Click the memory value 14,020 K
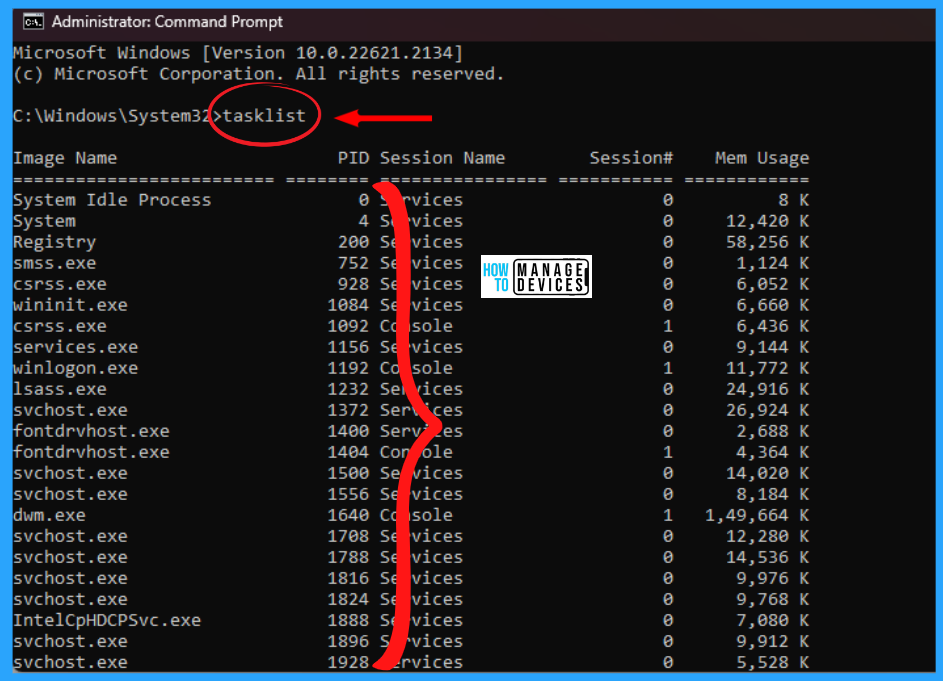 click(x=767, y=474)
